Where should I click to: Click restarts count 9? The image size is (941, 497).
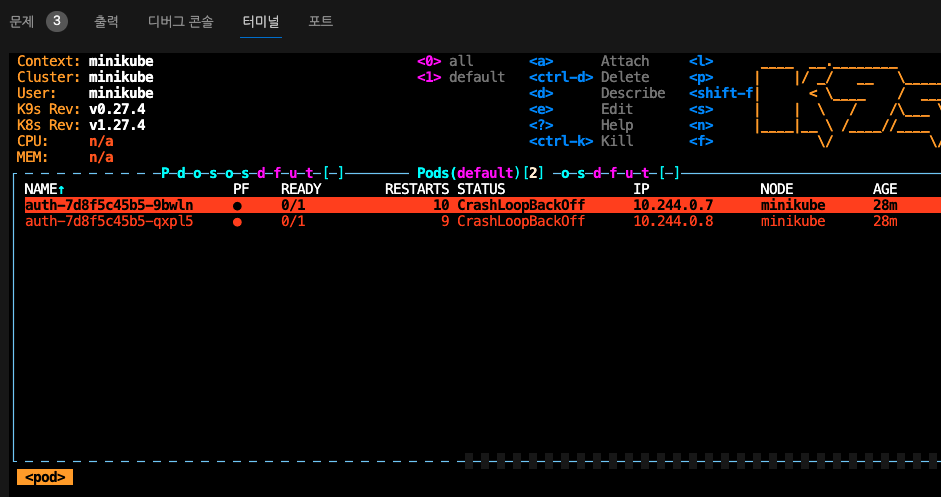pos(445,221)
